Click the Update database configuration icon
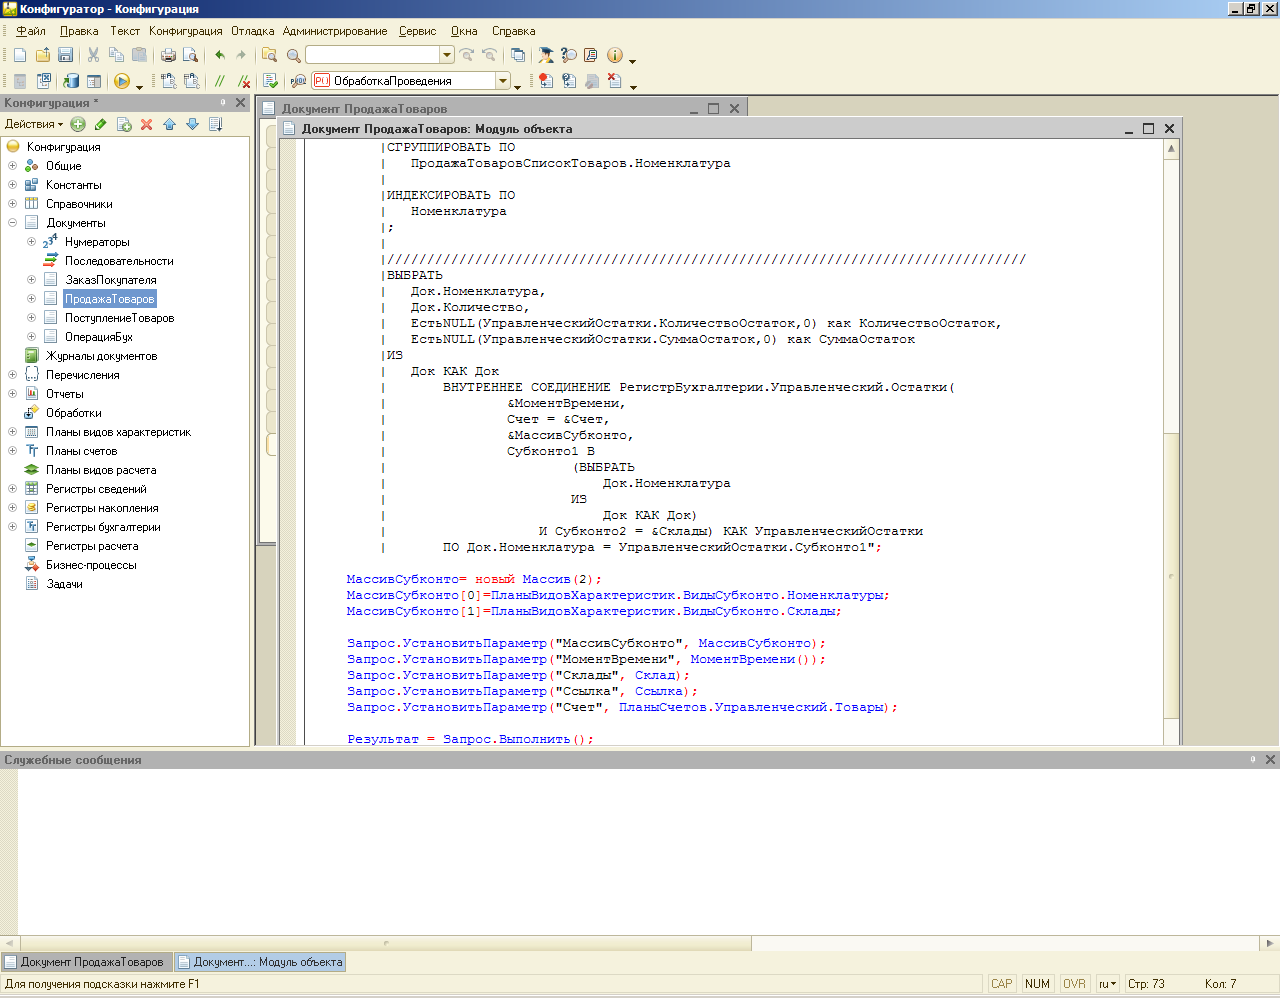 click(x=71, y=81)
